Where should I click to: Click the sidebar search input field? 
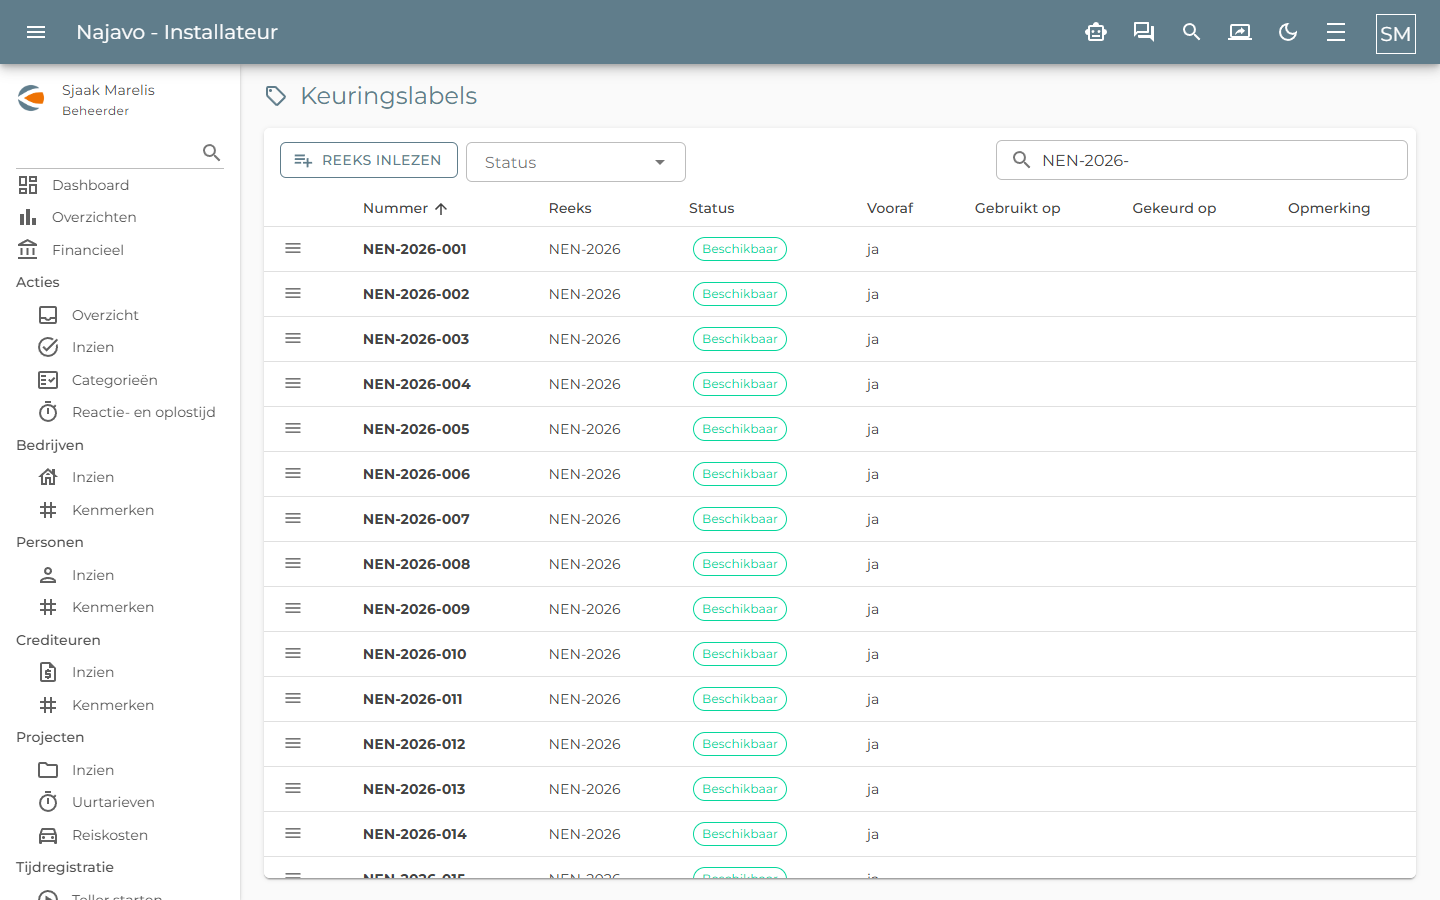(x=108, y=152)
